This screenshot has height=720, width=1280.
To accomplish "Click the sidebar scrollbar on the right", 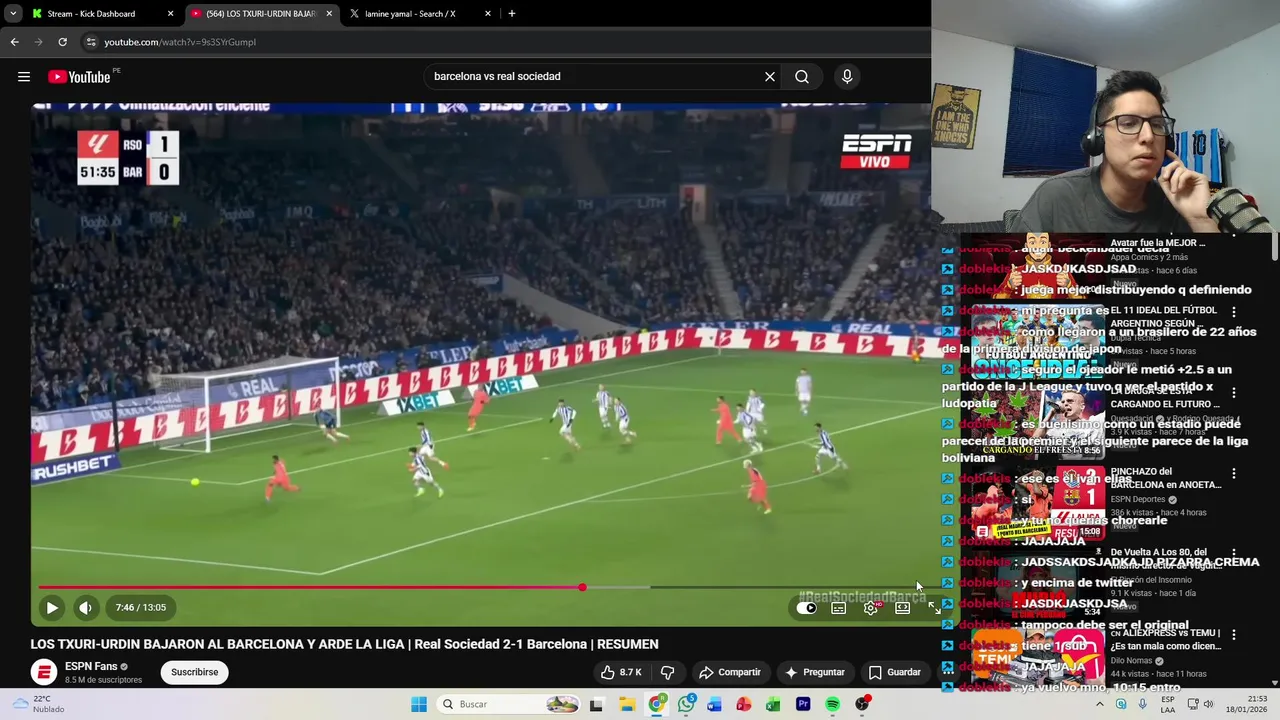I will (x=1275, y=245).
